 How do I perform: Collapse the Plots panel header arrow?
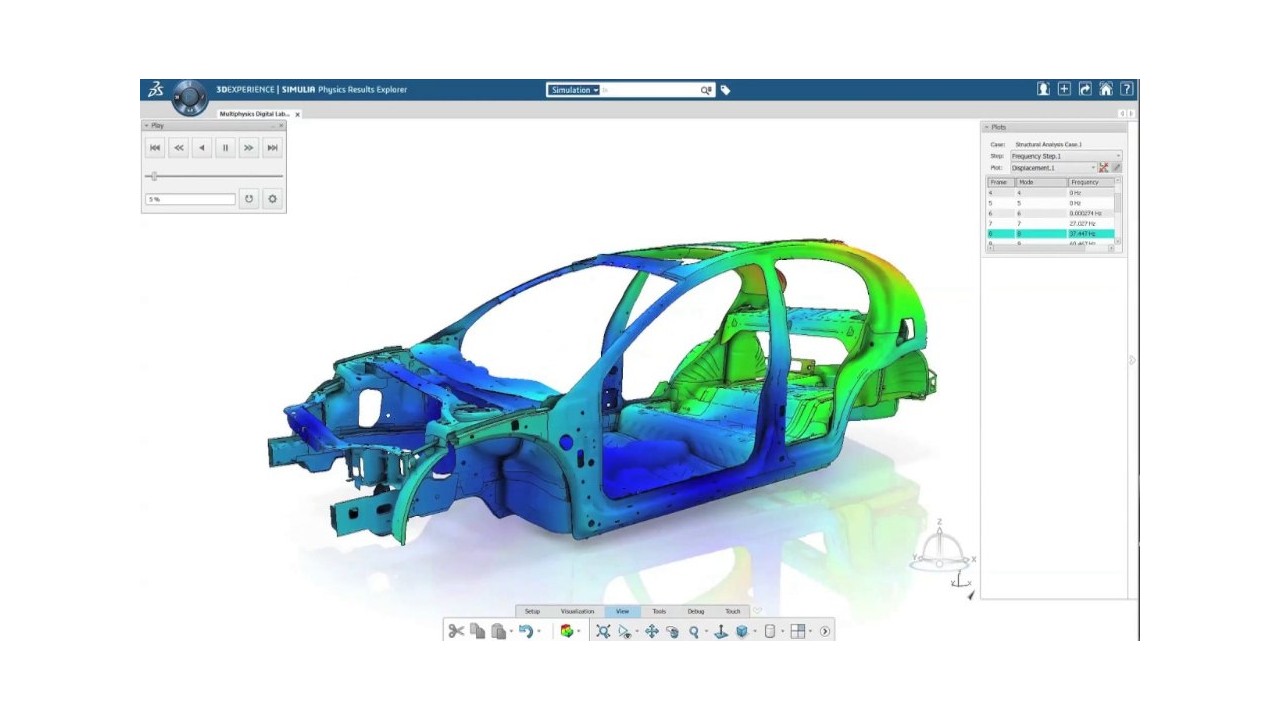coord(987,127)
